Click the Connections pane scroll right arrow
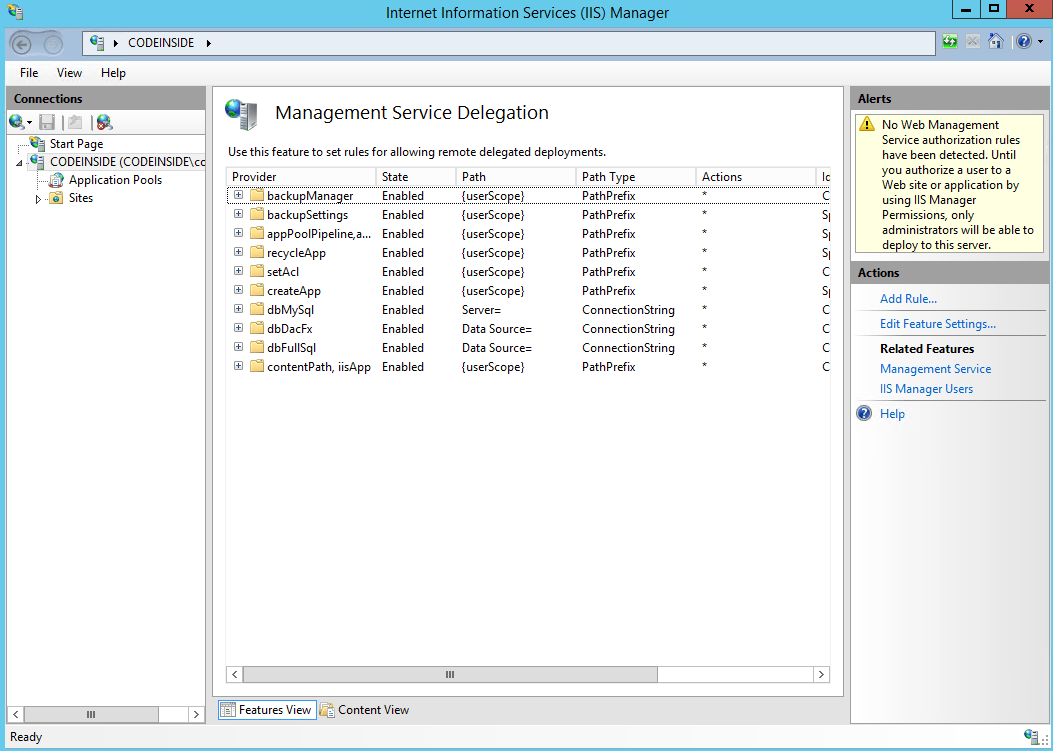 coord(196,715)
